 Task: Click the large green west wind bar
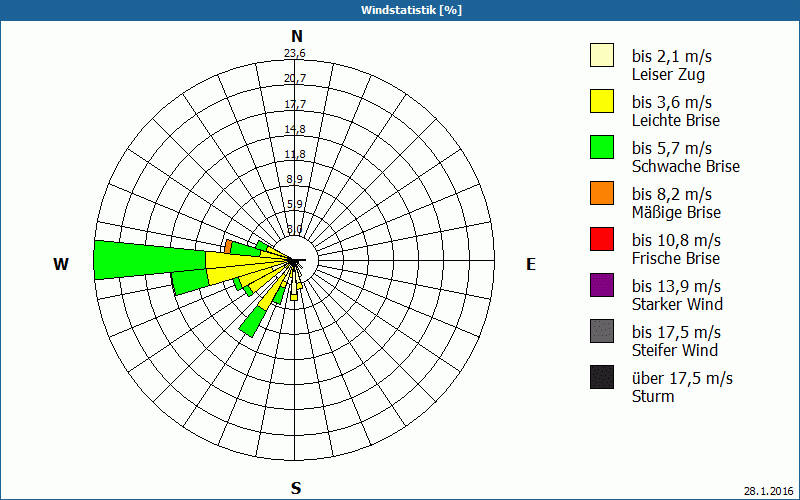[x=150, y=260]
